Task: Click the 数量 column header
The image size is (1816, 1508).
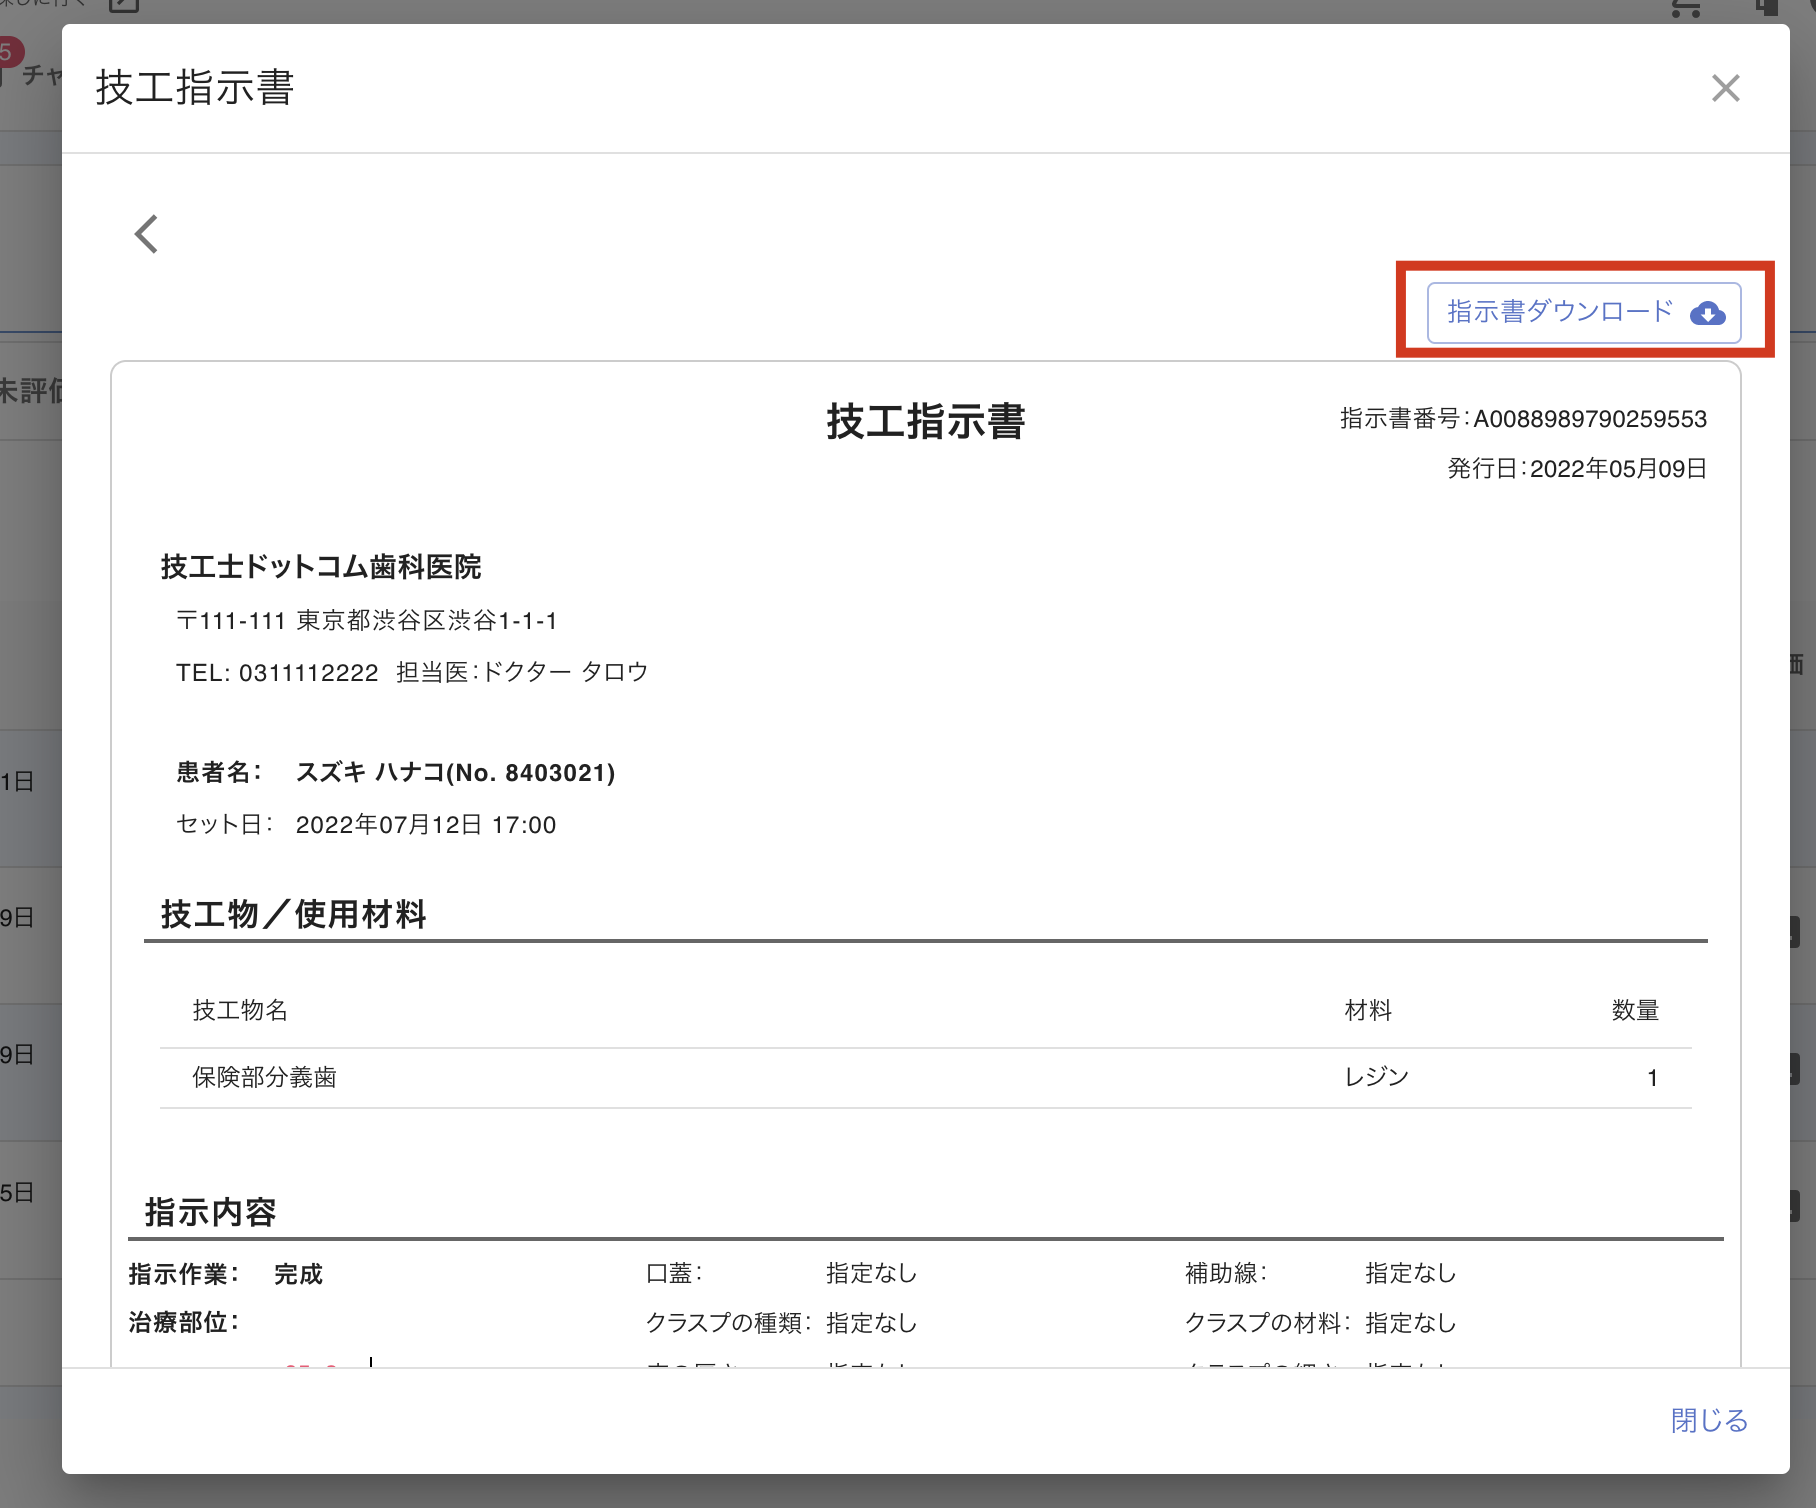Action: tap(1635, 1010)
